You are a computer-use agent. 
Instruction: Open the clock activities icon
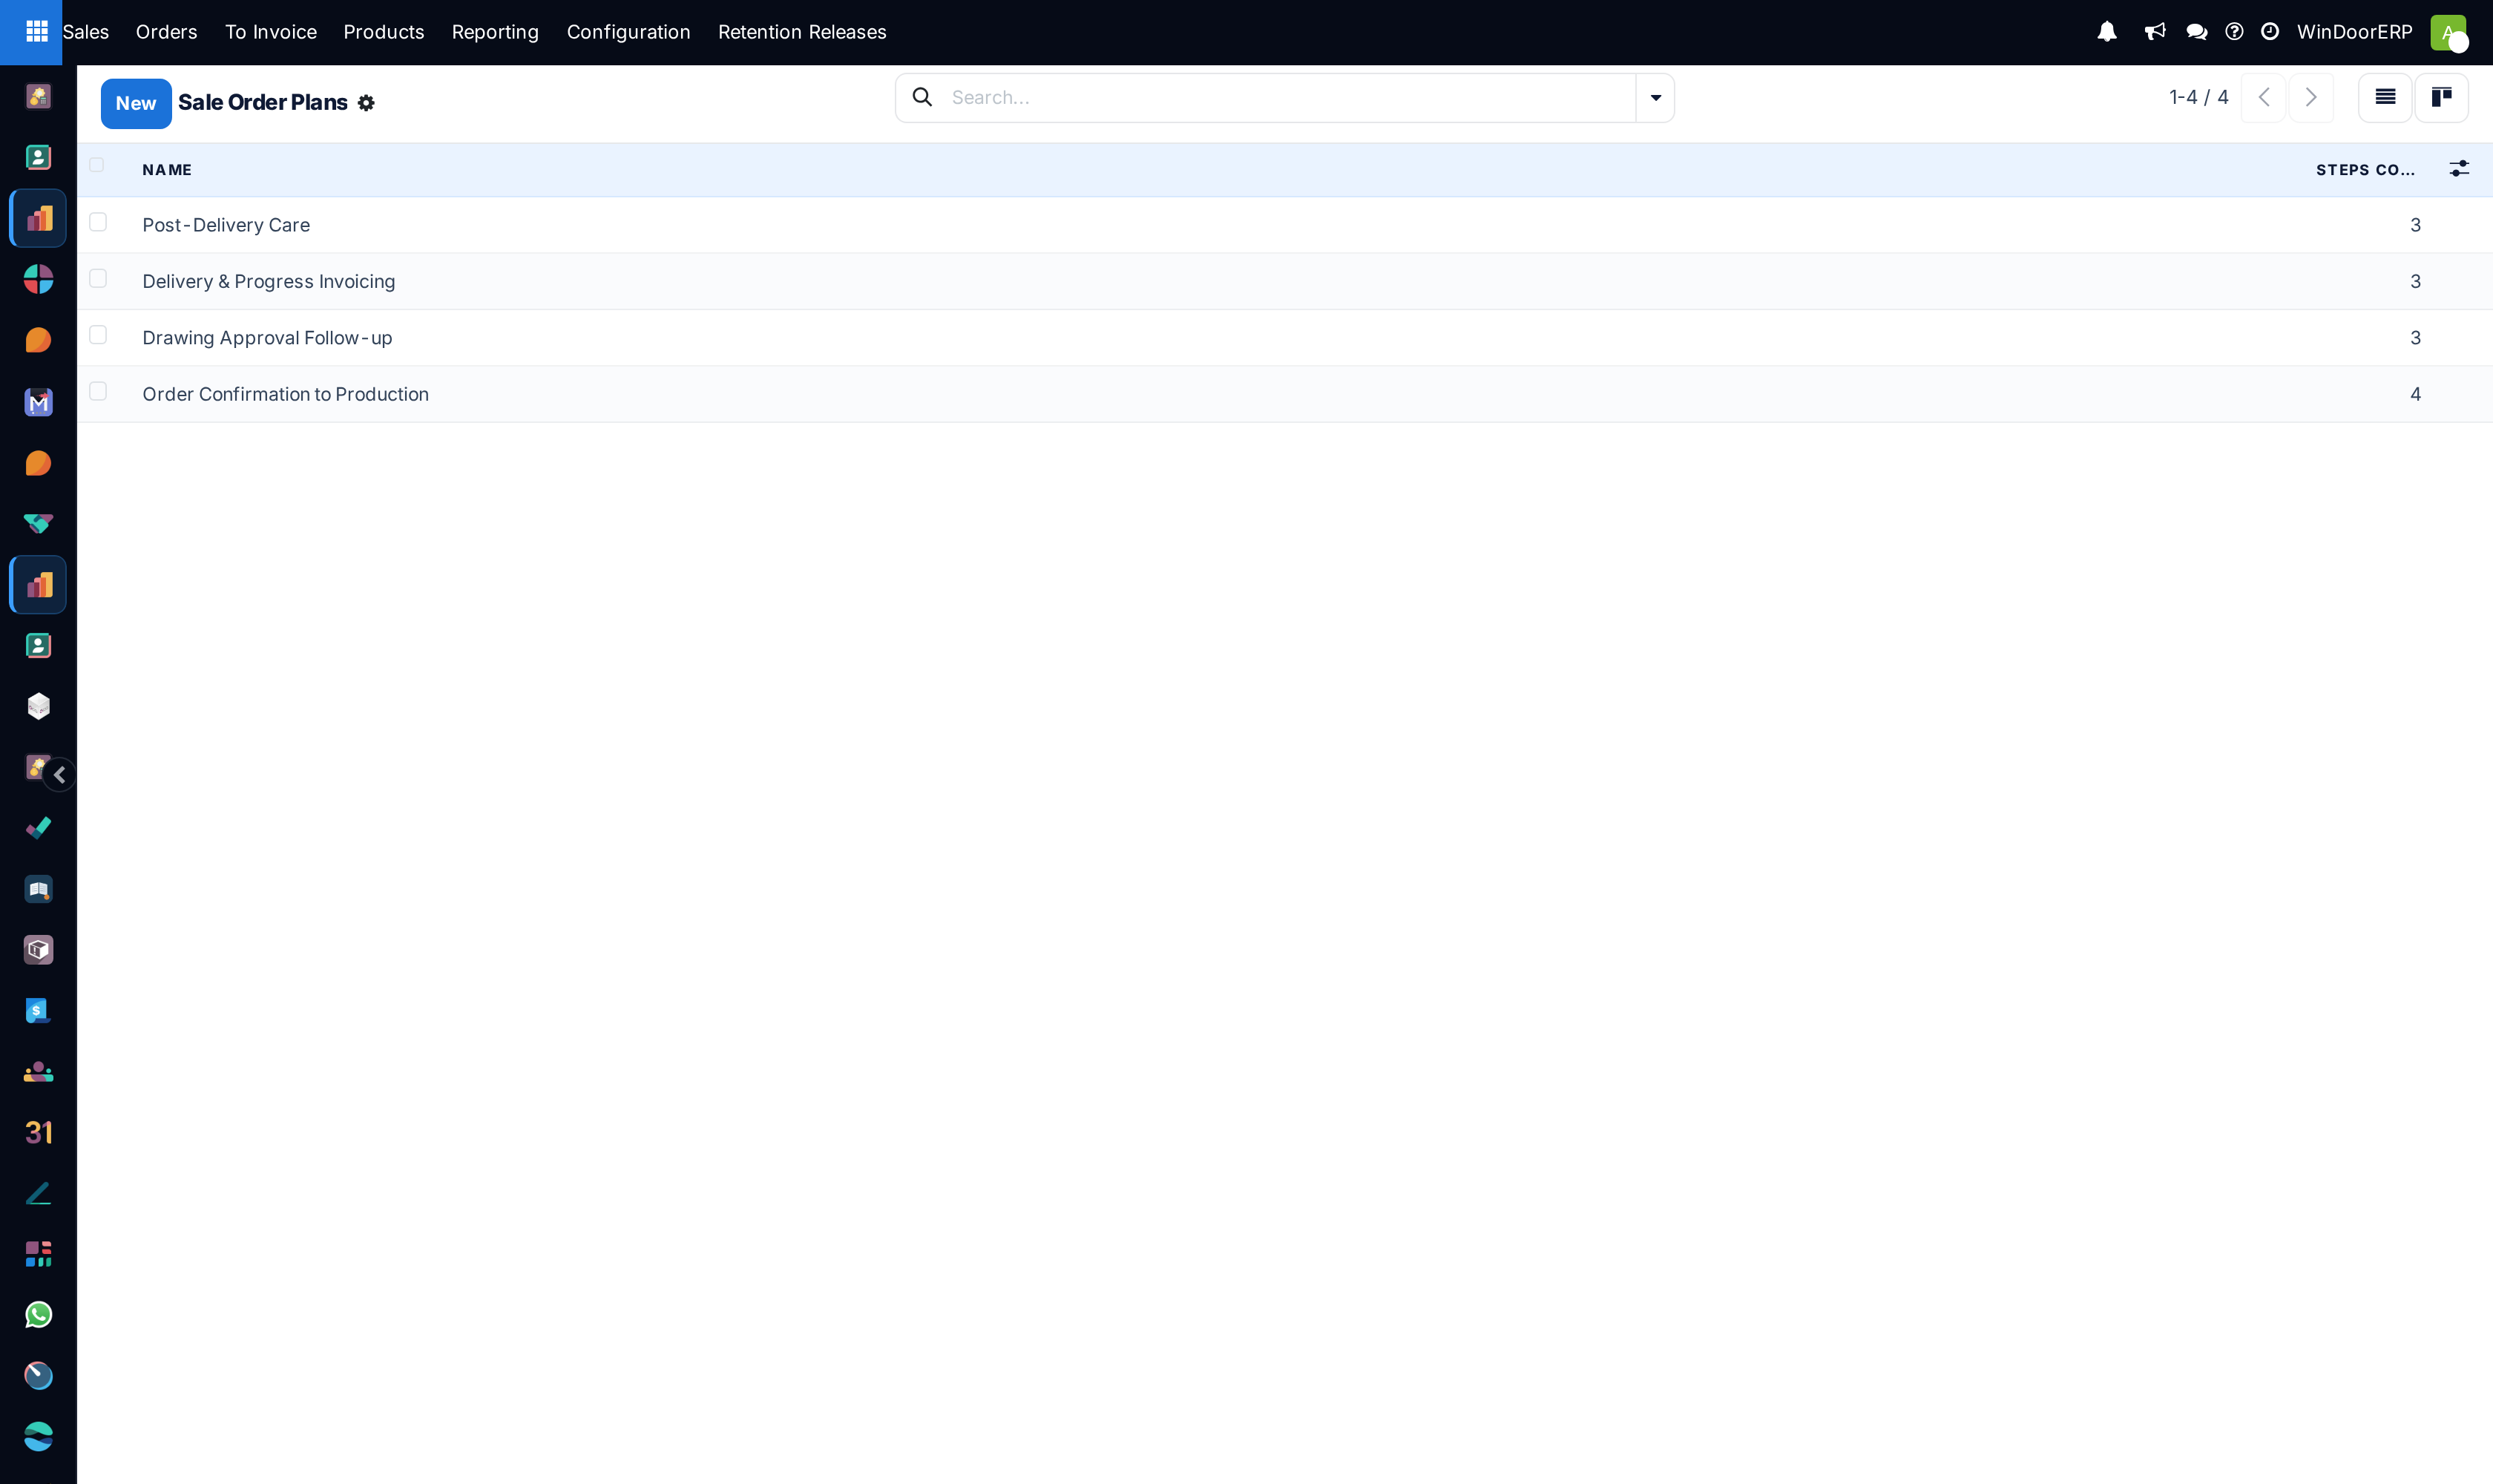pos(2270,32)
